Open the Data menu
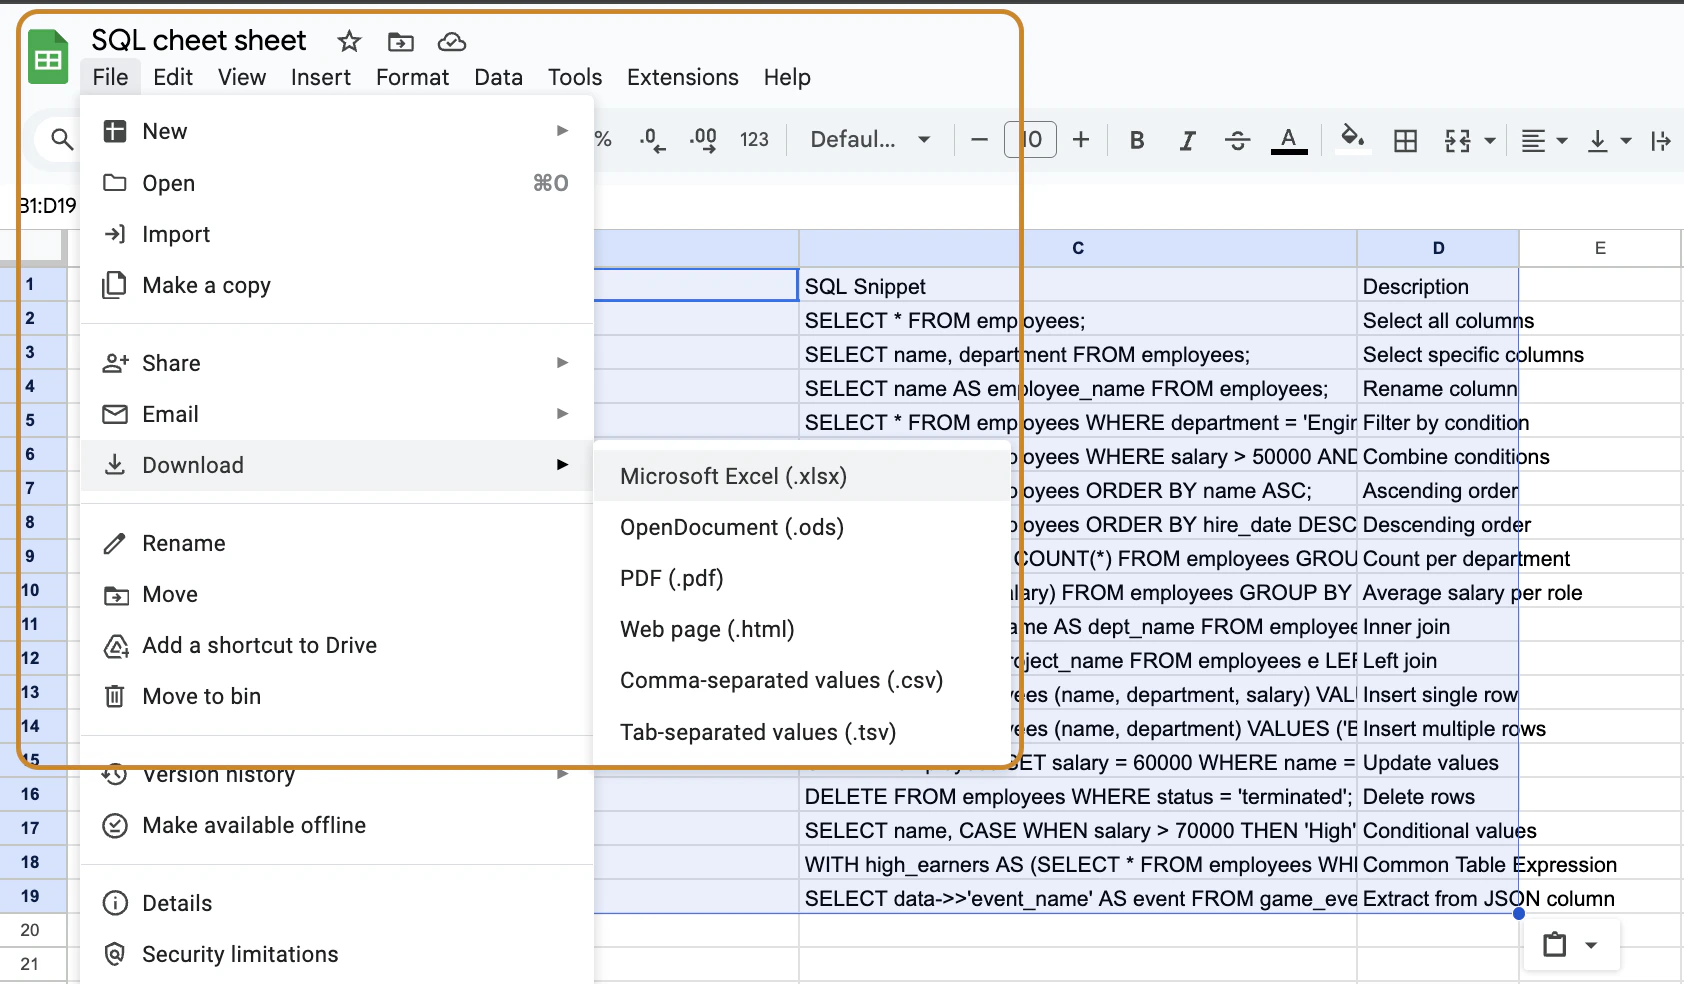Image resolution: width=1684 pixels, height=984 pixels. pos(498,77)
